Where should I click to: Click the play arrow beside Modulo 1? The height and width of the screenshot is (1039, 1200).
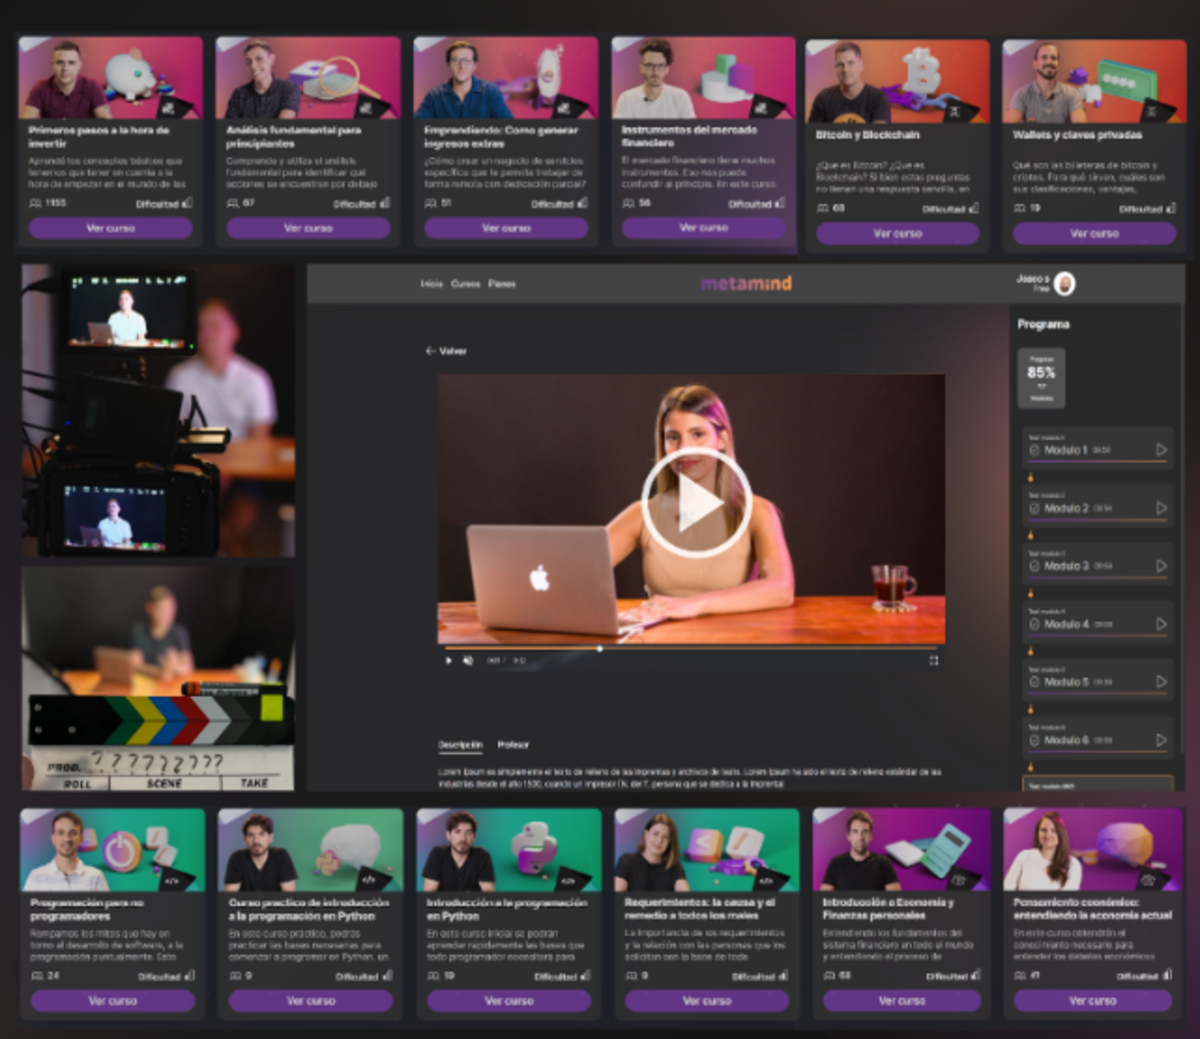(1161, 450)
